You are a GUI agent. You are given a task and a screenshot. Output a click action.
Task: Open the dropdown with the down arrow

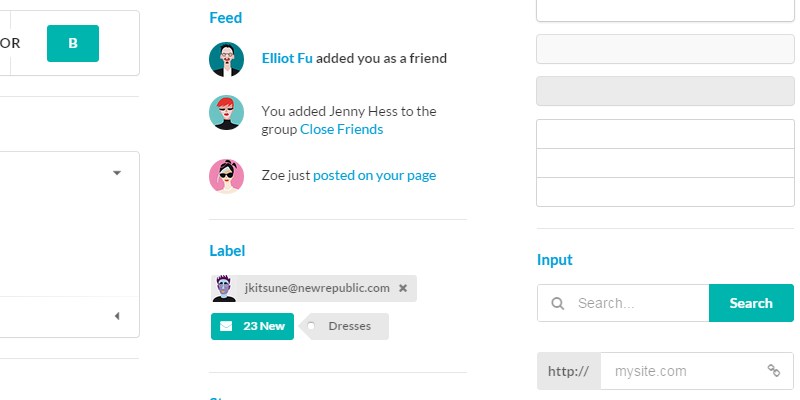(x=117, y=173)
